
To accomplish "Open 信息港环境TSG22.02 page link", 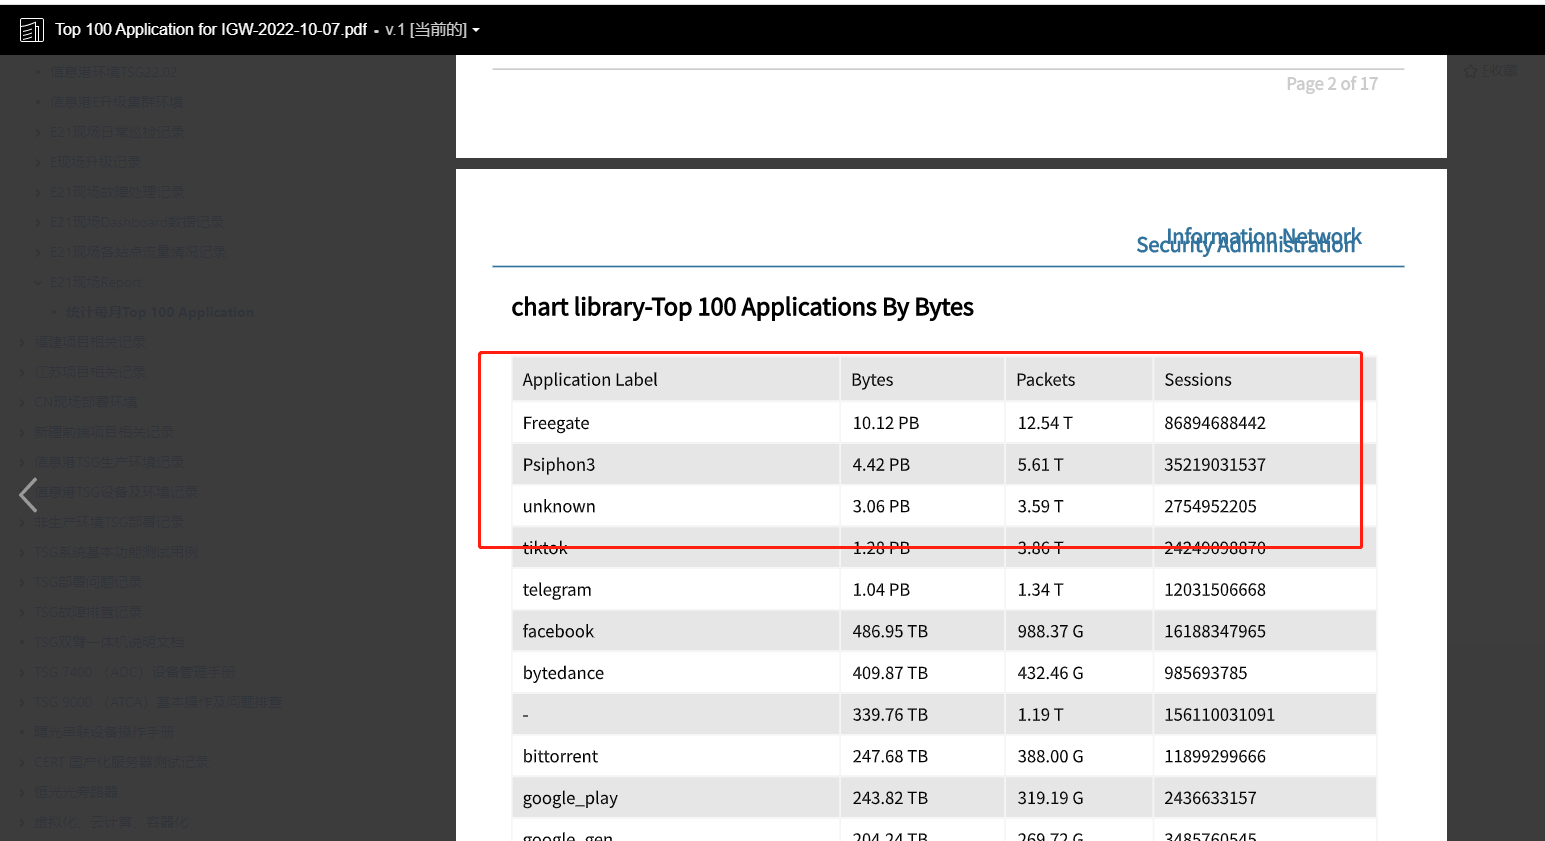I will 113,72.
